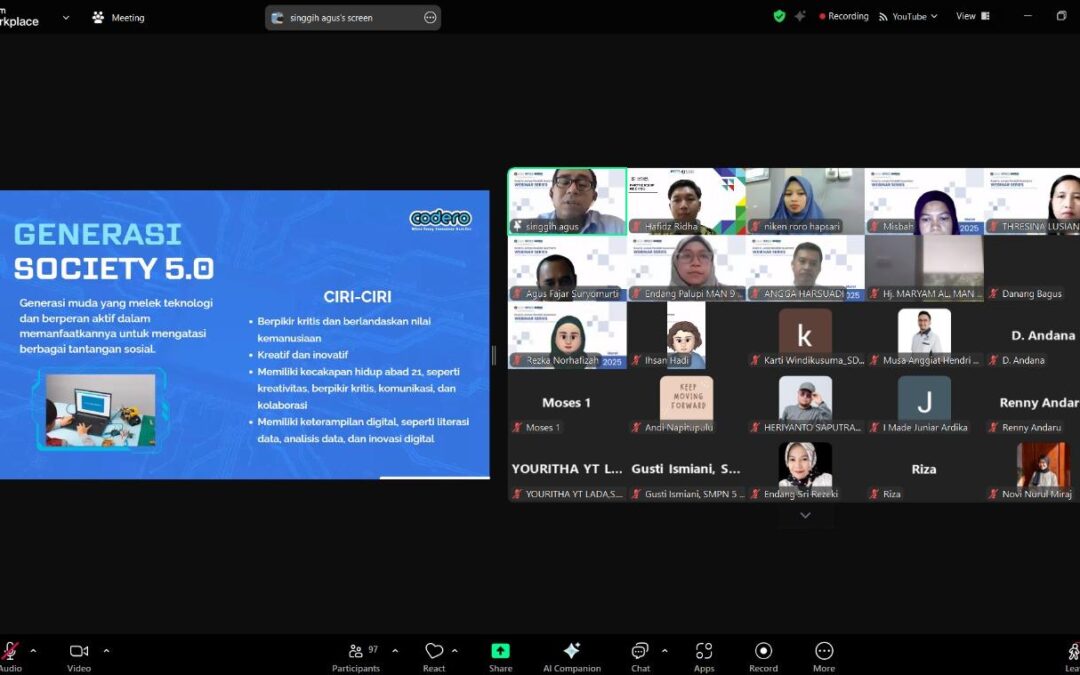Screen dimensions: 1080x675
Task: Click the slide title GENERASI SOCIETY 5.0
Action: pyautogui.click(x=114, y=251)
